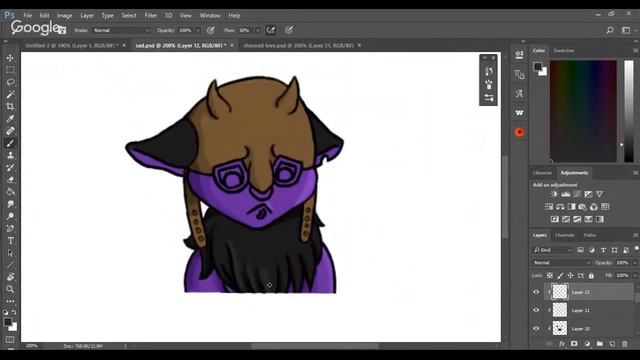
Task: Add Brightness/Contrast adjustment
Action: (554, 194)
